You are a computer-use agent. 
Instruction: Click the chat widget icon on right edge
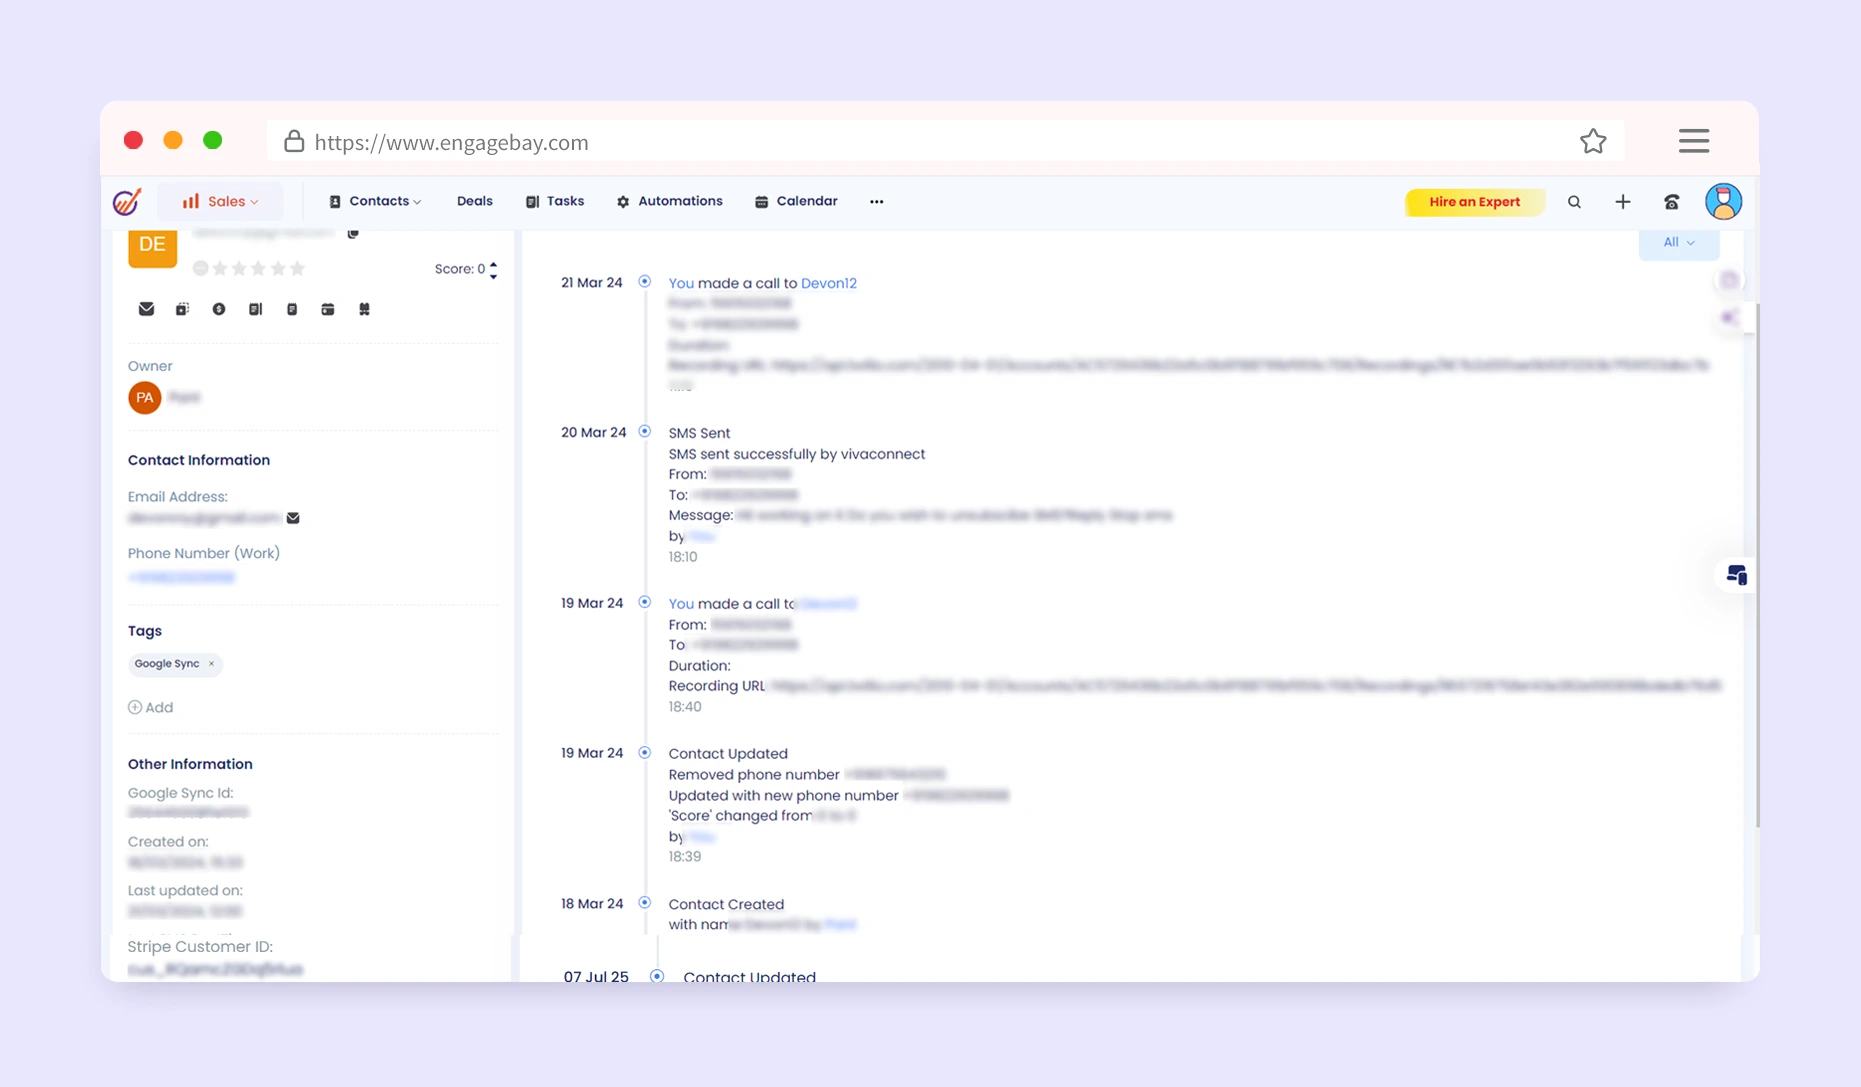point(1736,575)
